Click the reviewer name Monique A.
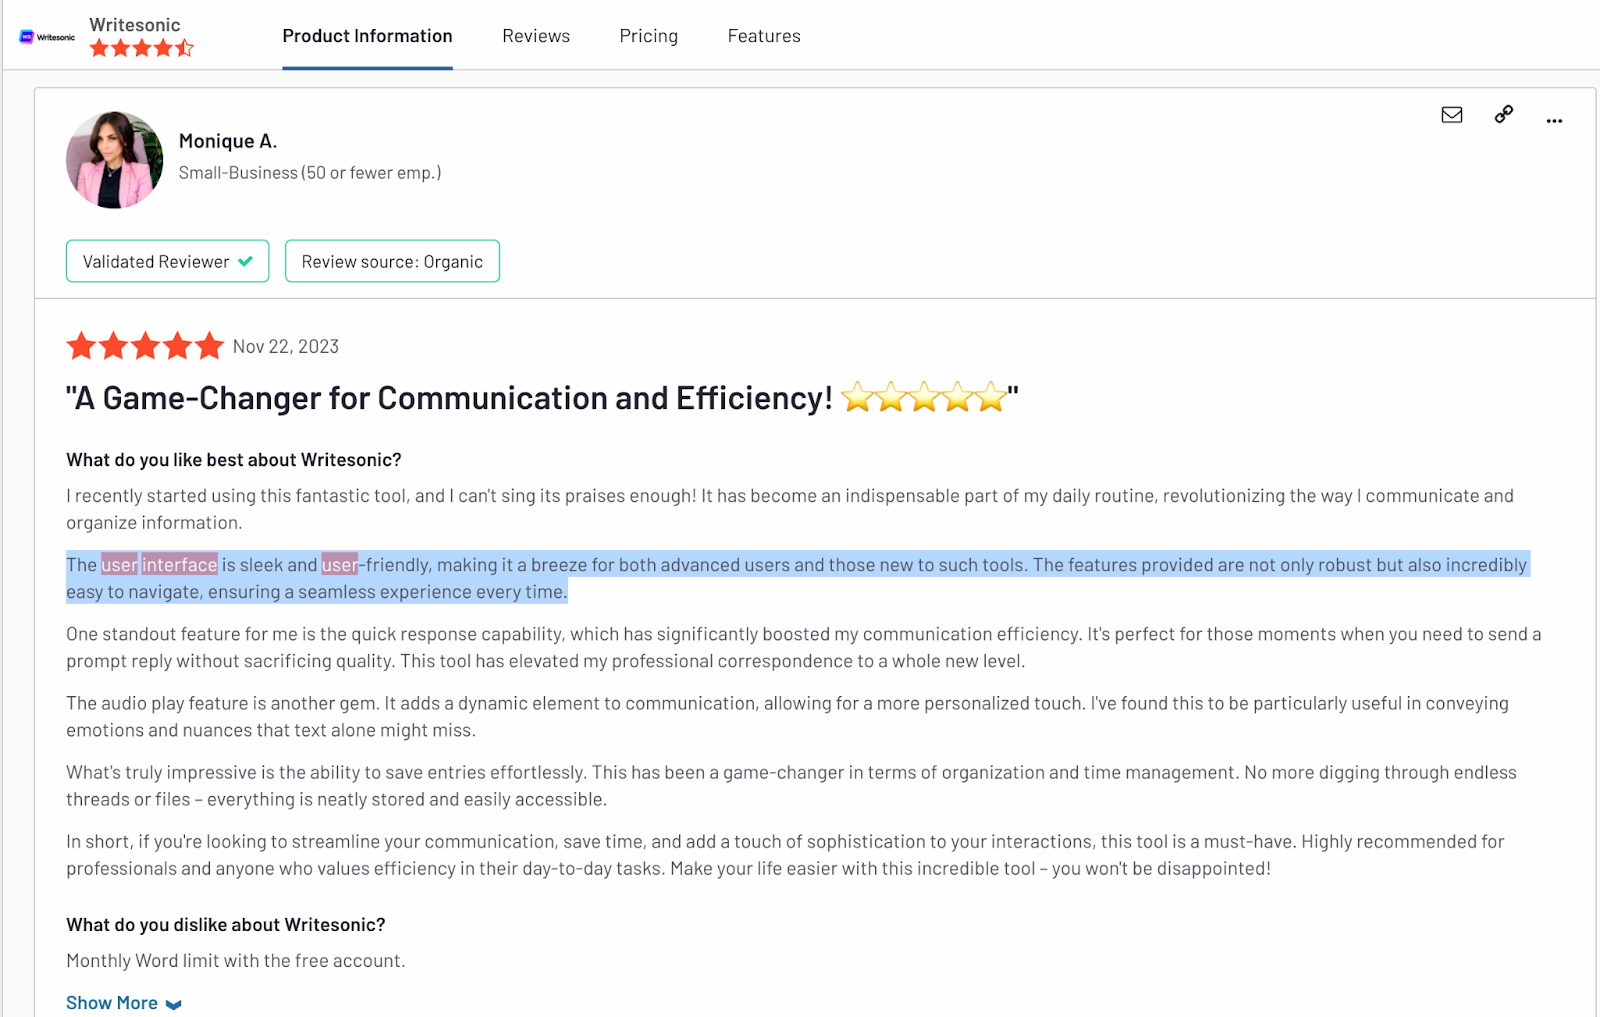Image resolution: width=1600 pixels, height=1017 pixels. 228,141
